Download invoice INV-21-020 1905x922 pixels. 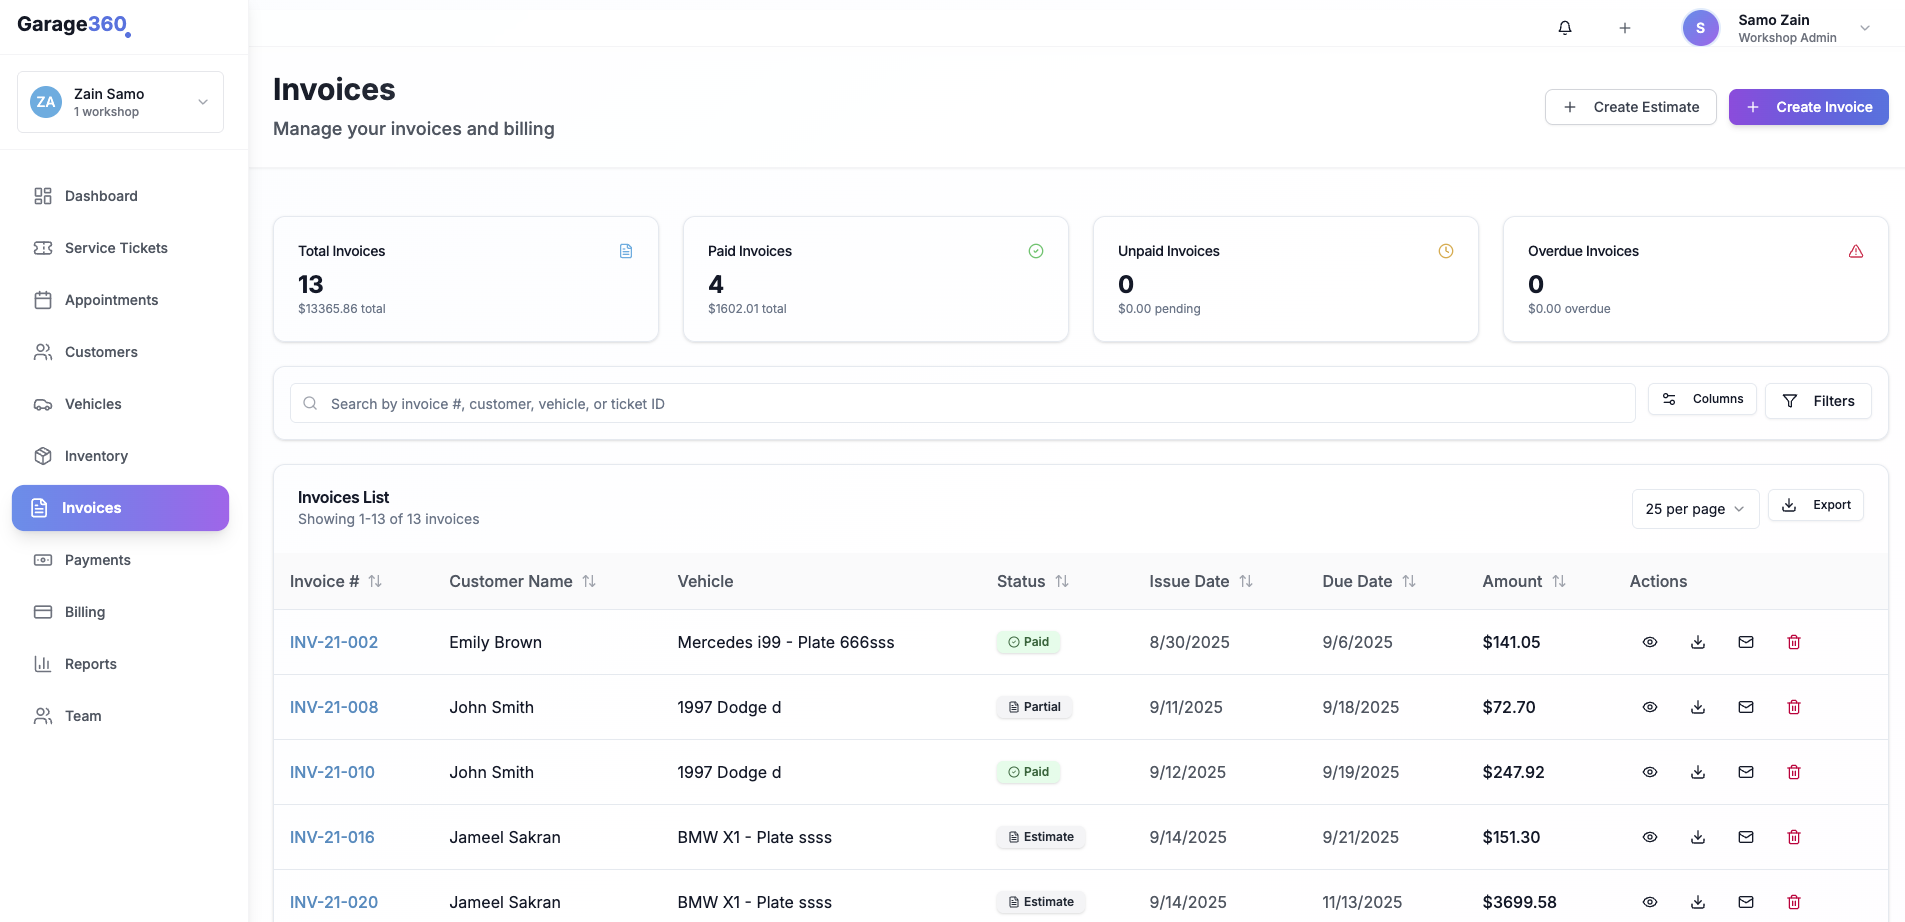[1698, 902]
